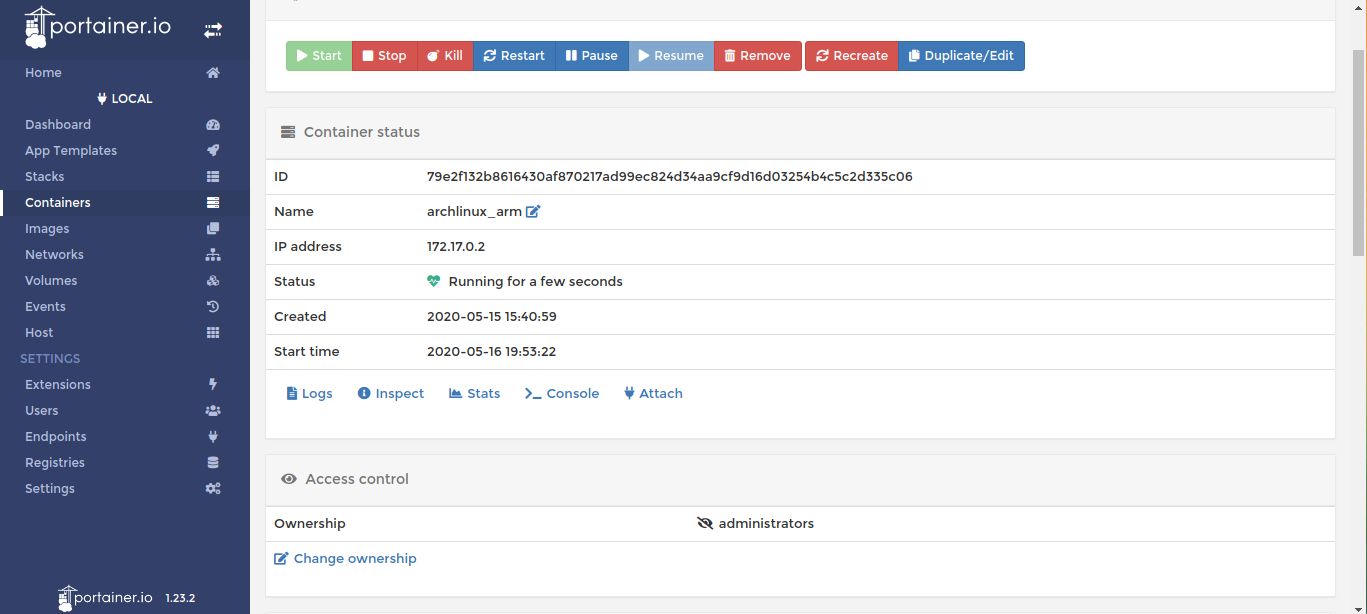Click the edit icon next to archlinux_arm
Viewport: 1367px width, 614px height.
[x=533, y=212]
